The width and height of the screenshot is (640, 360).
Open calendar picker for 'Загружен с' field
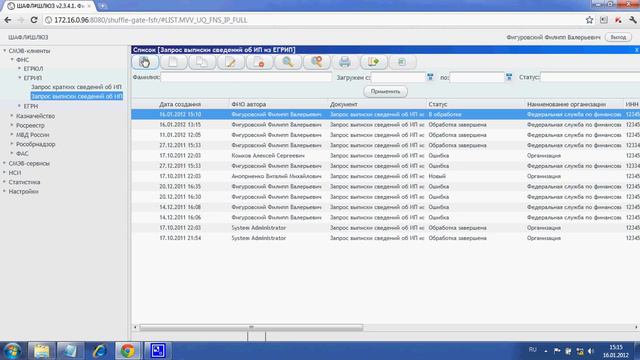tap(430, 77)
